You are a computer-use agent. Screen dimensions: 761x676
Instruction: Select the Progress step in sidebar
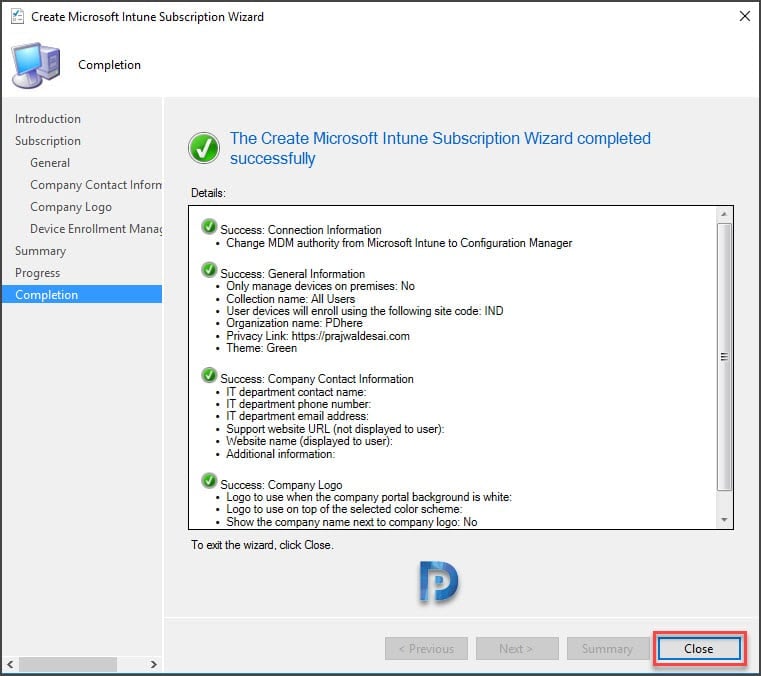pos(37,273)
